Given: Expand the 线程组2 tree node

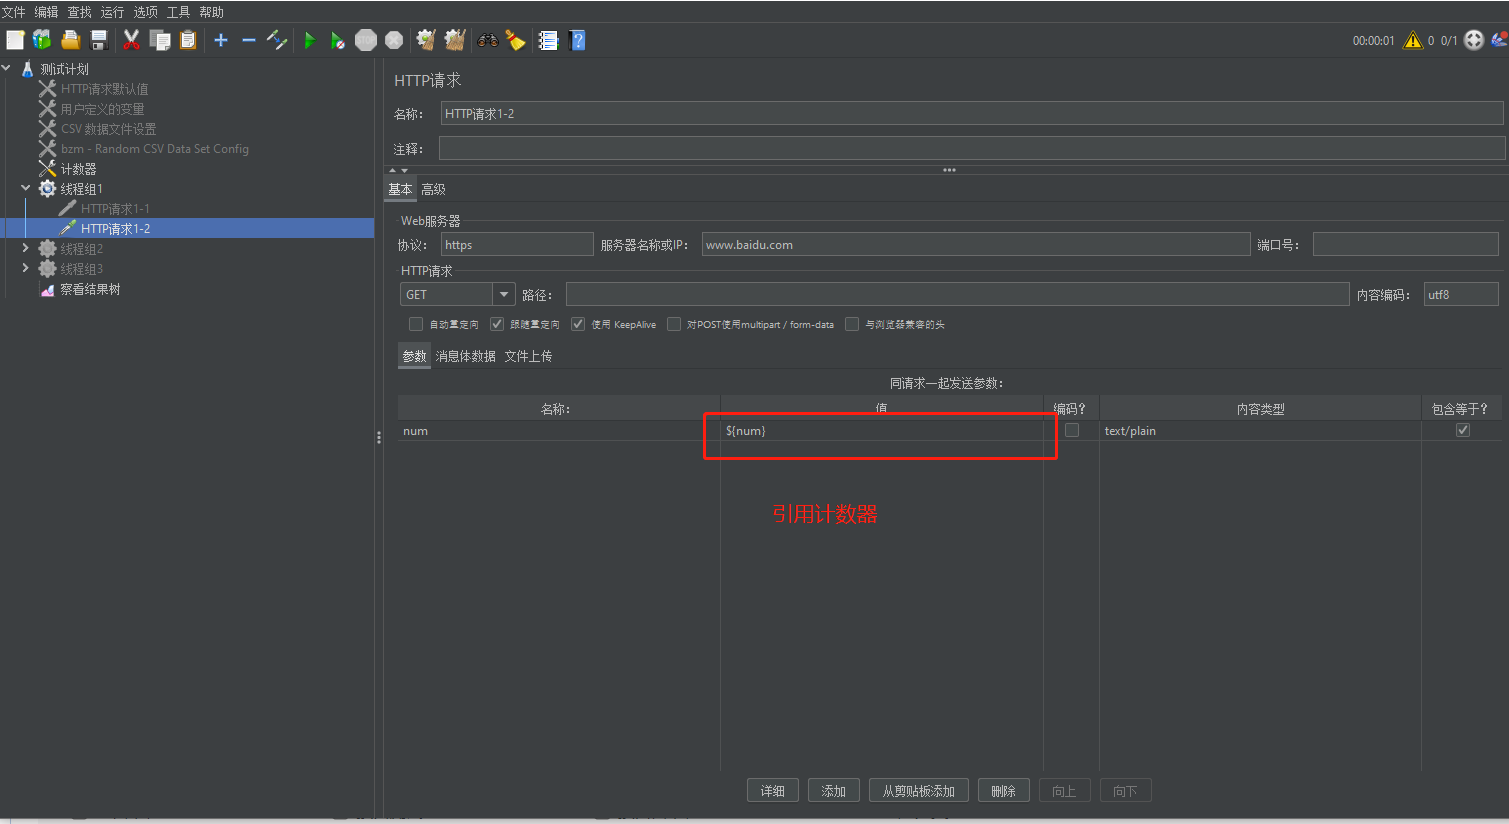Looking at the screenshot, I should tap(26, 249).
